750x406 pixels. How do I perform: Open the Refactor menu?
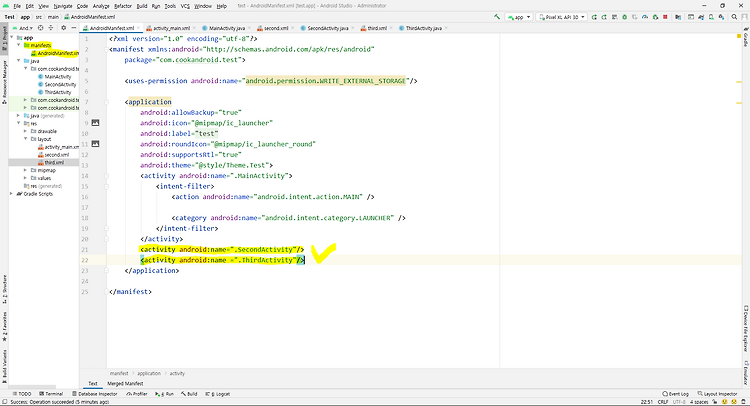coord(123,6)
